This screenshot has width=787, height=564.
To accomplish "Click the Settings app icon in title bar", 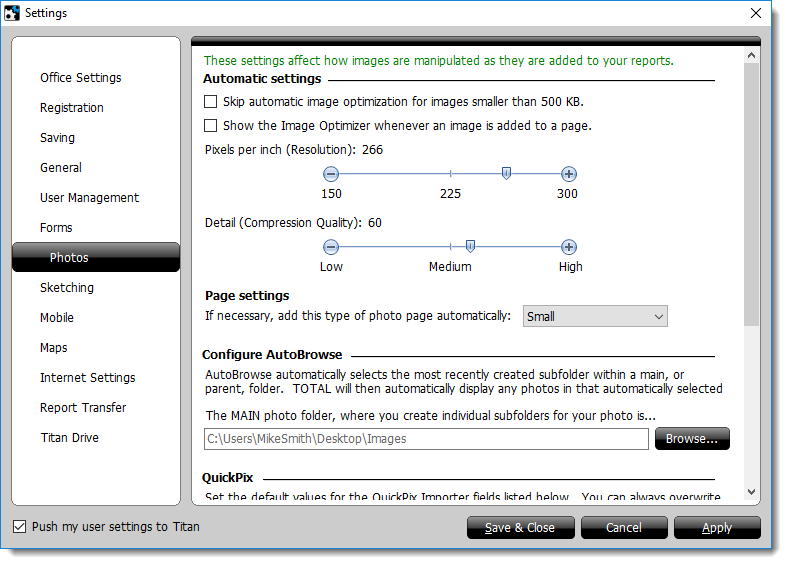I will point(12,13).
